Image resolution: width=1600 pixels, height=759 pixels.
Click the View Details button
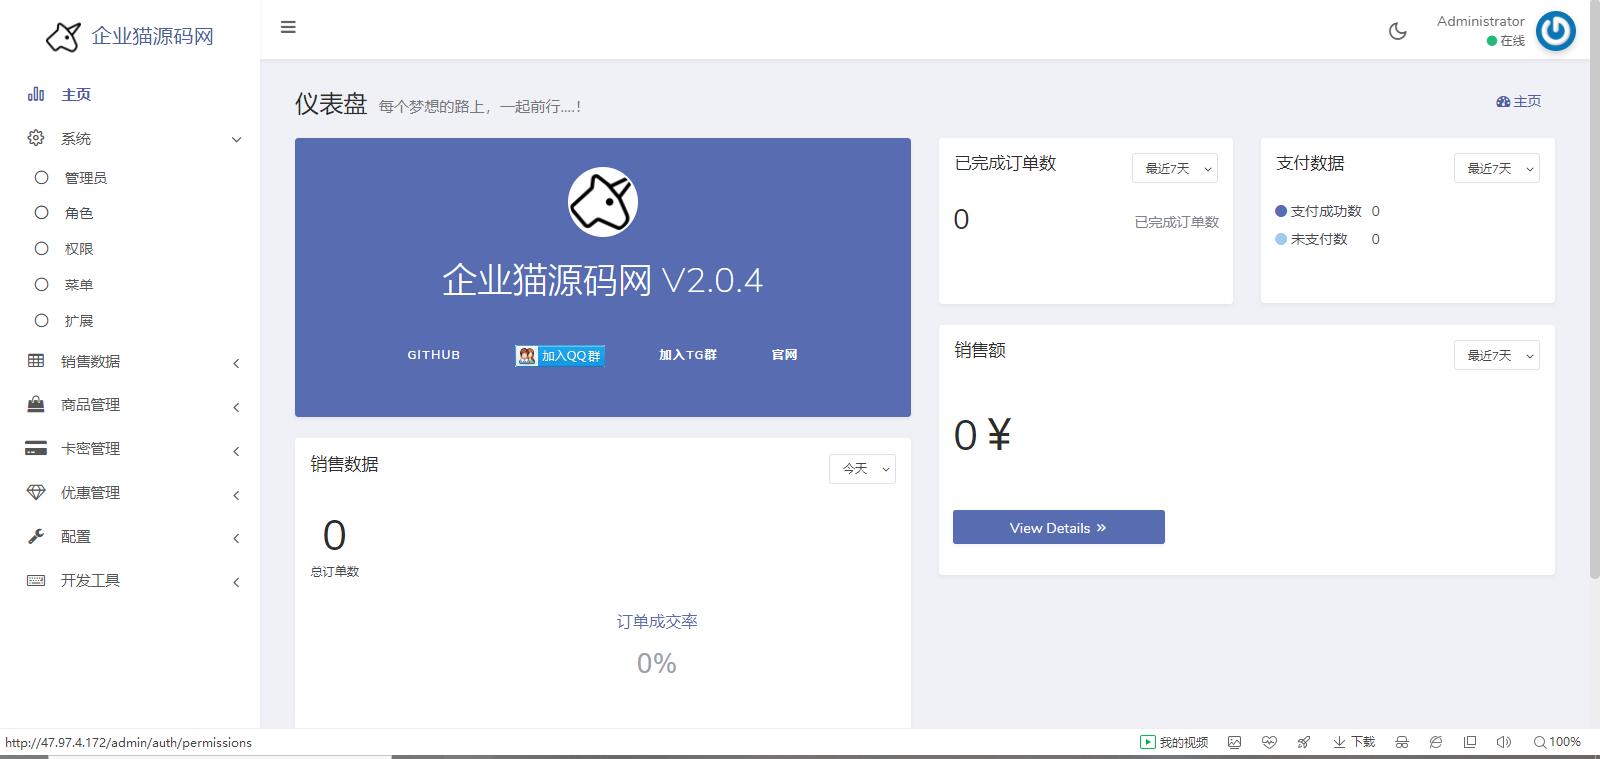1058,527
